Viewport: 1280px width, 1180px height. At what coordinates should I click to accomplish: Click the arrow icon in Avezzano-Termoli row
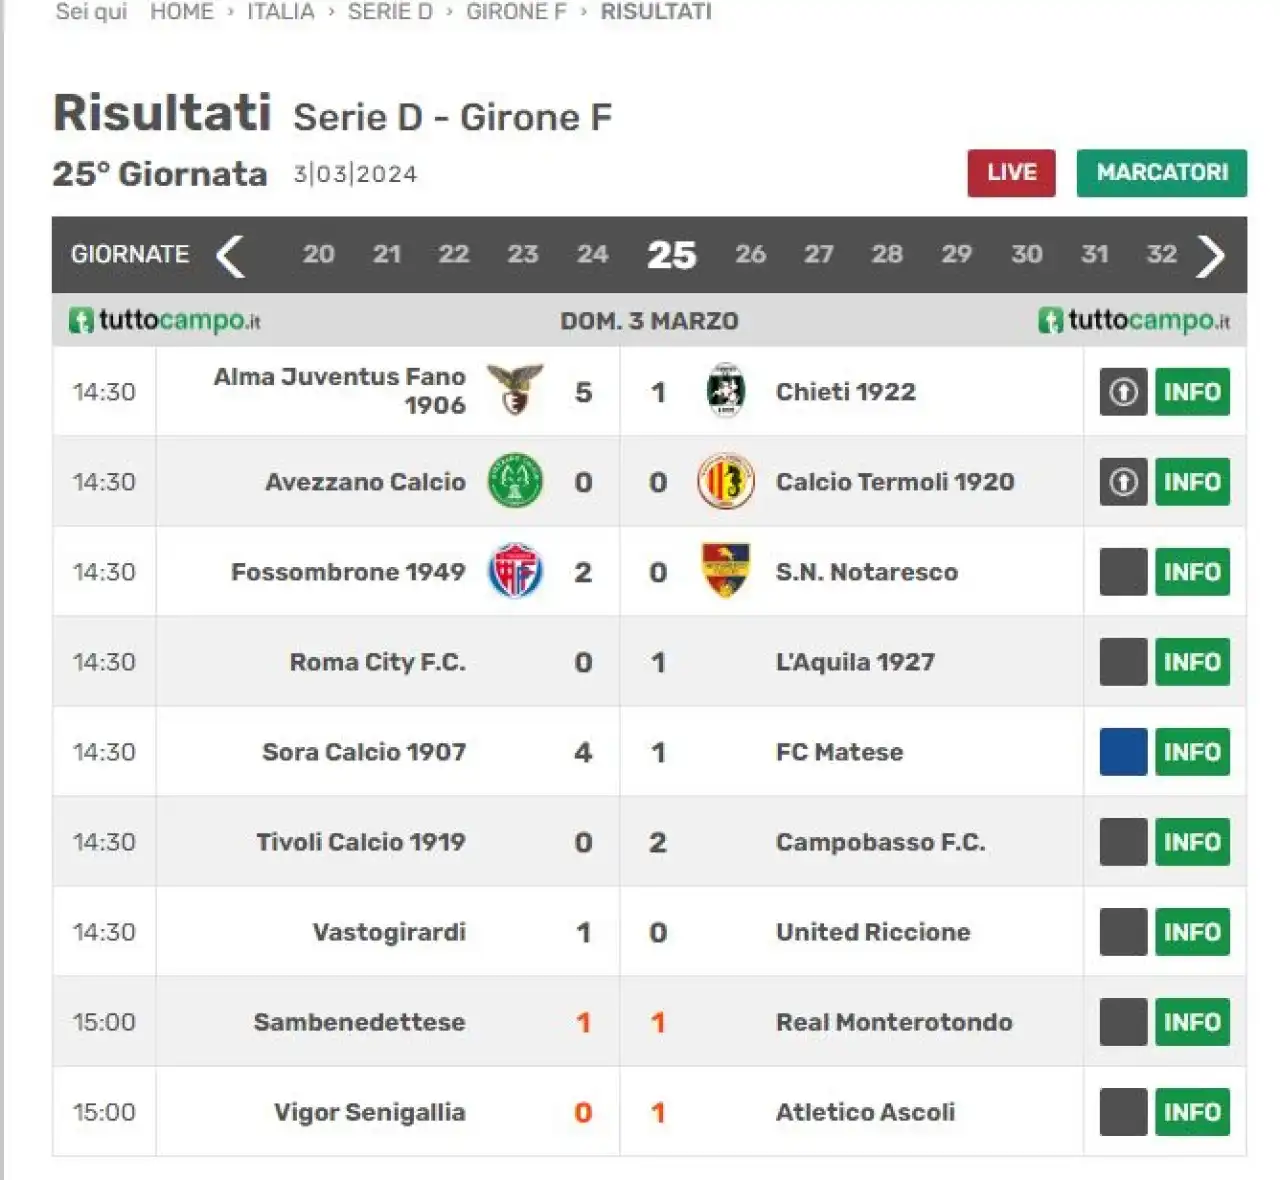(1123, 482)
